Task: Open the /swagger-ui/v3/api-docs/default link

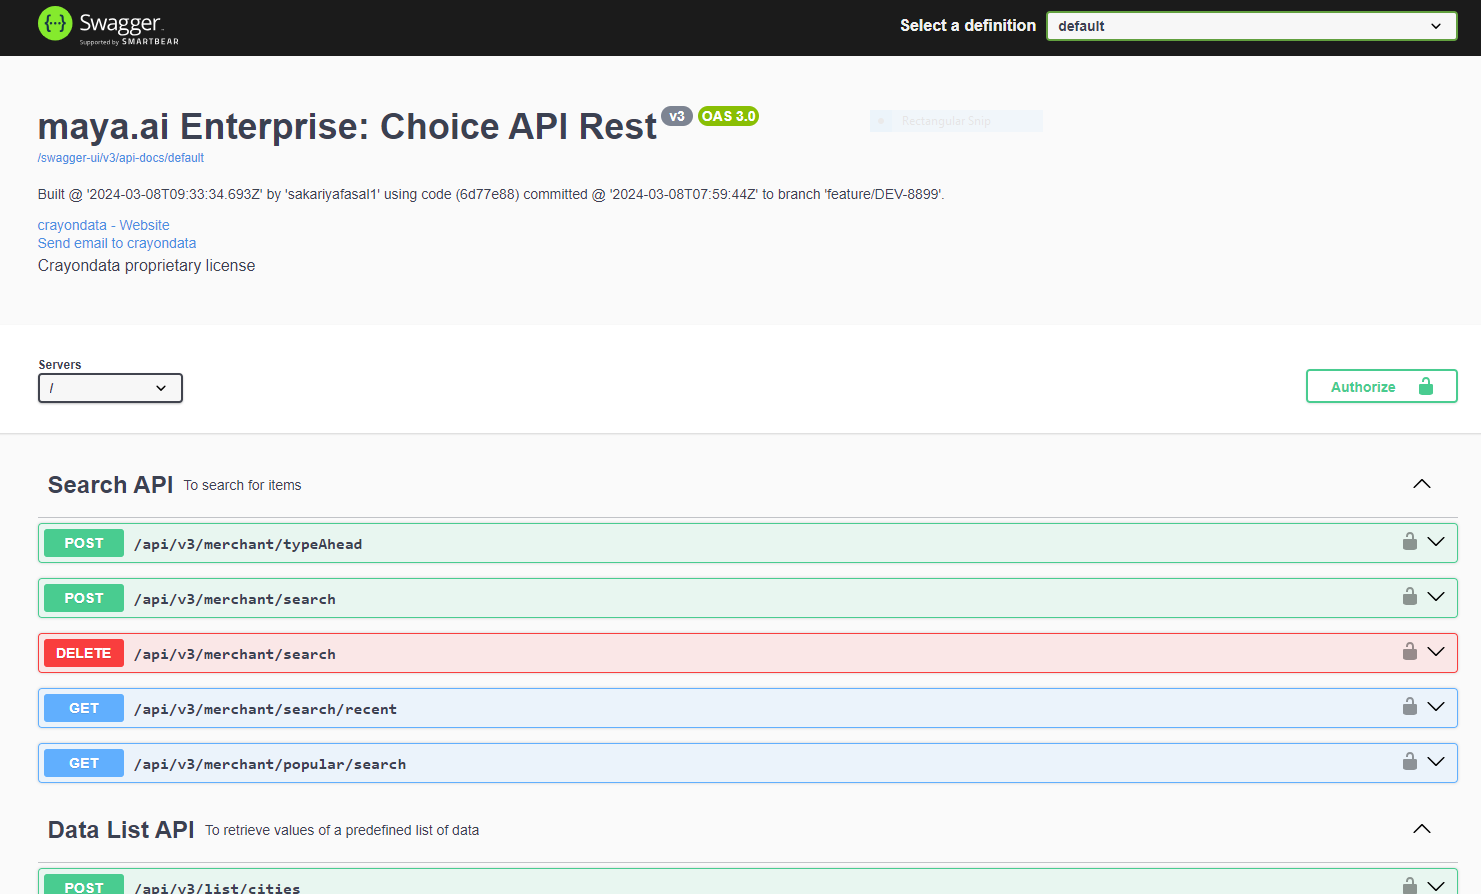Action: tap(120, 158)
